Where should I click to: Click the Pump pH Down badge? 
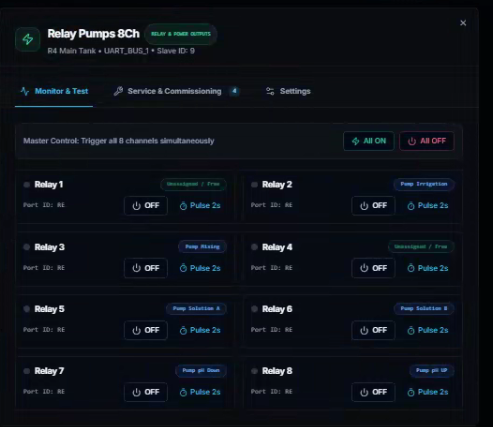[x=201, y=371]
